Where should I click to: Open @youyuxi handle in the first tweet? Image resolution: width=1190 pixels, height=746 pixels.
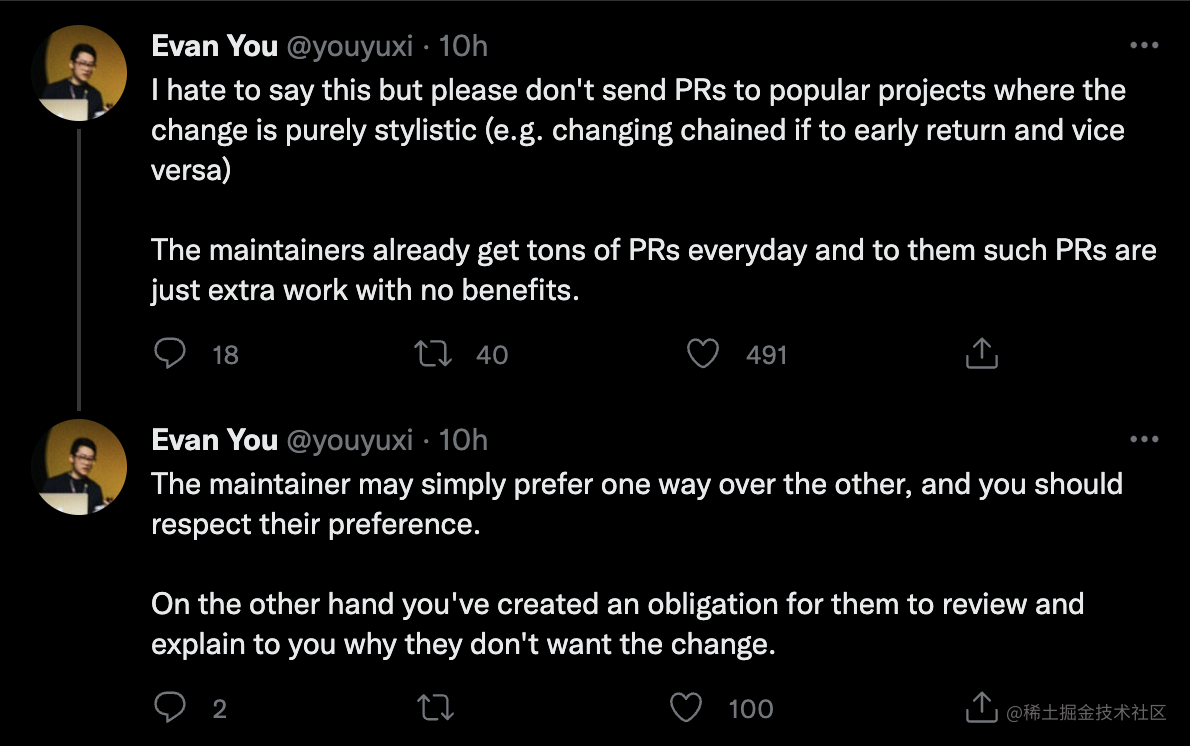(350, 47)
